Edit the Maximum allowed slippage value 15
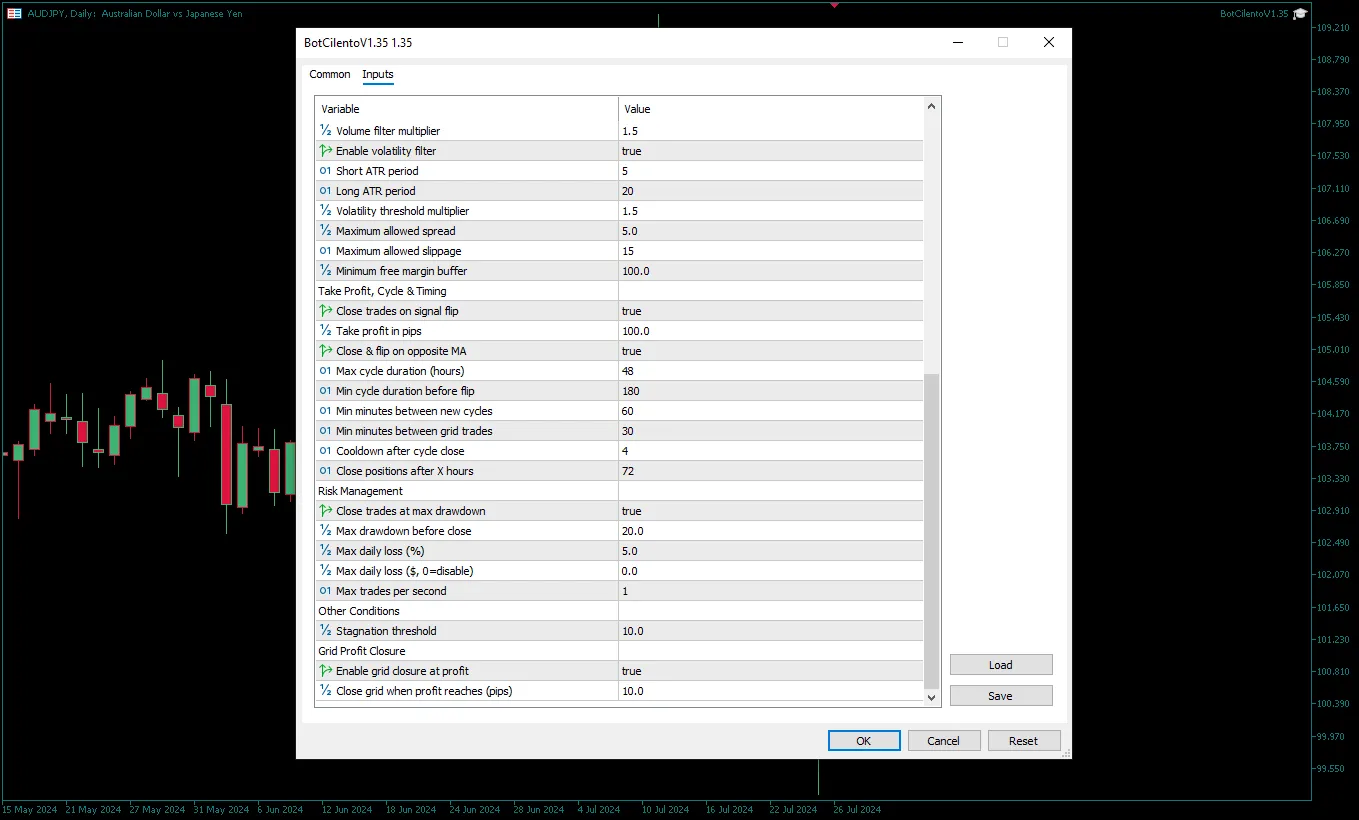 click(x=771, y=251)
